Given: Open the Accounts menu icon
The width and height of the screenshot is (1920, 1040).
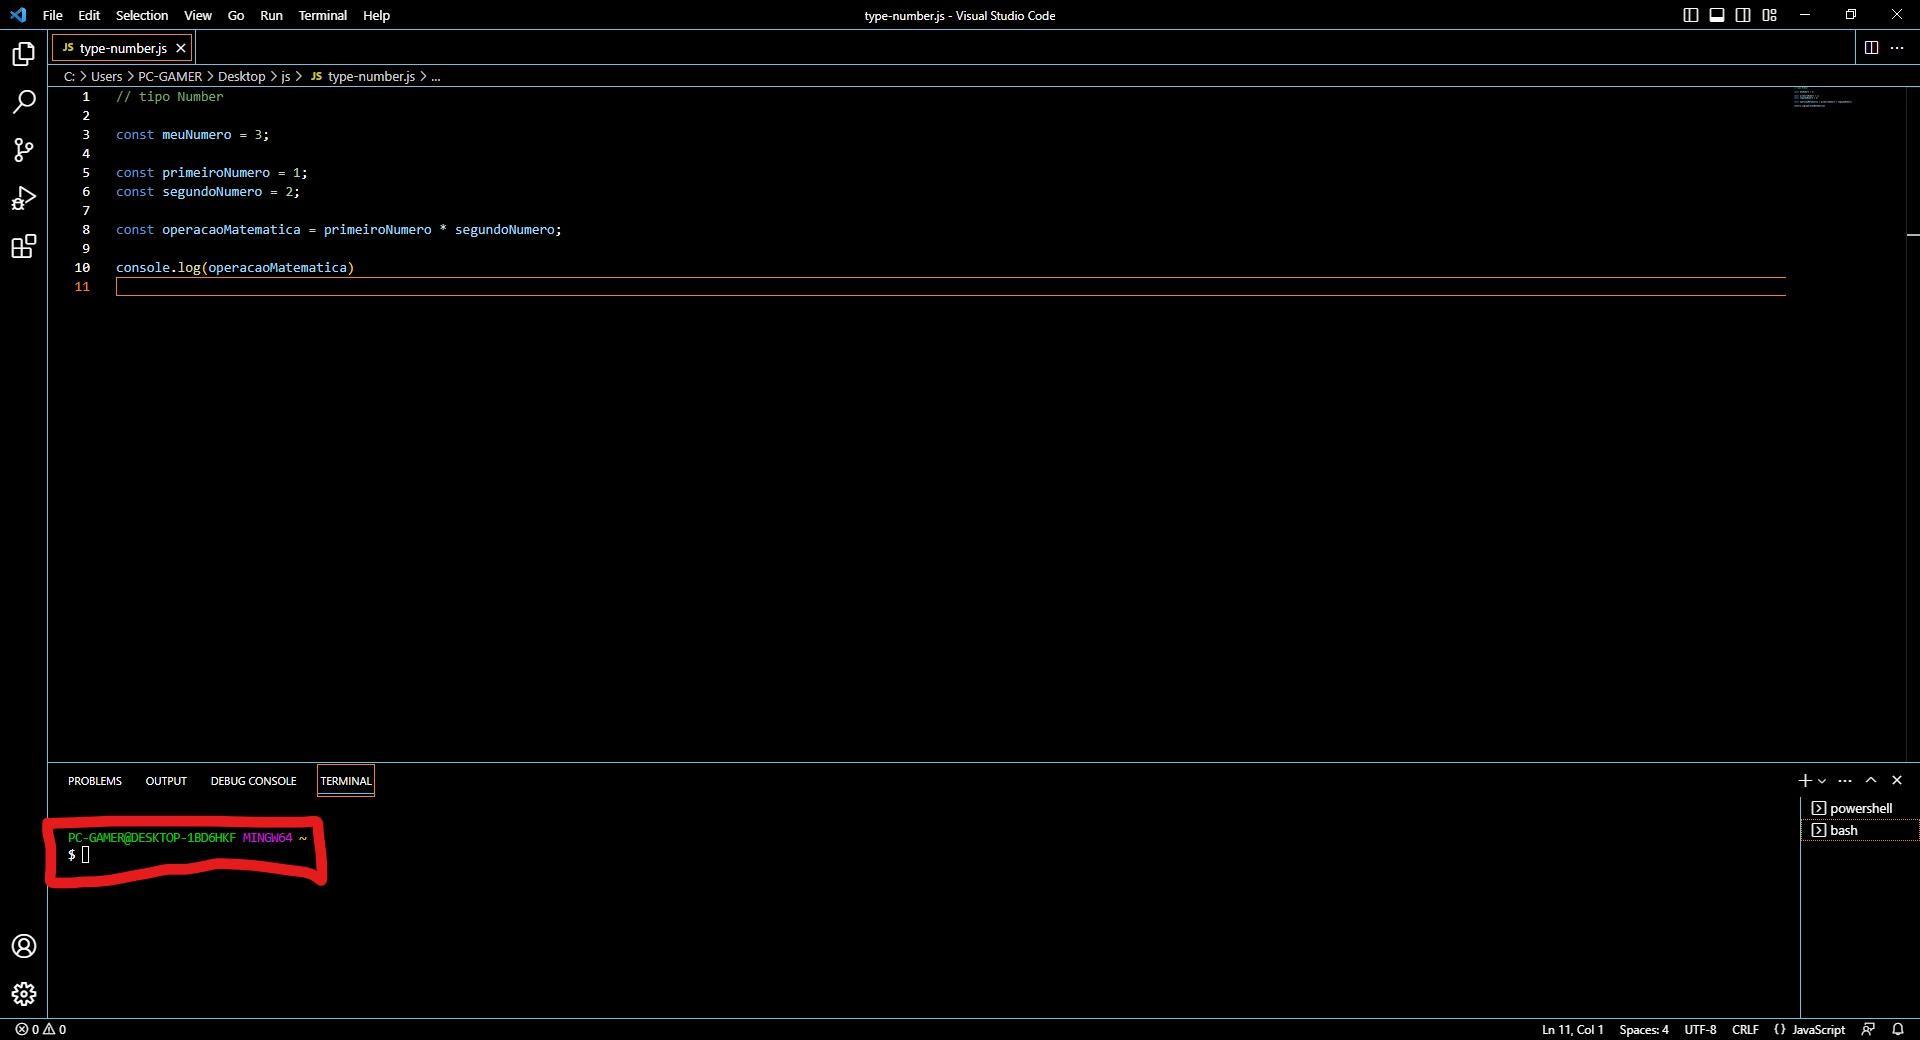Looking at the screenshot, I should [x=24, y=946].
